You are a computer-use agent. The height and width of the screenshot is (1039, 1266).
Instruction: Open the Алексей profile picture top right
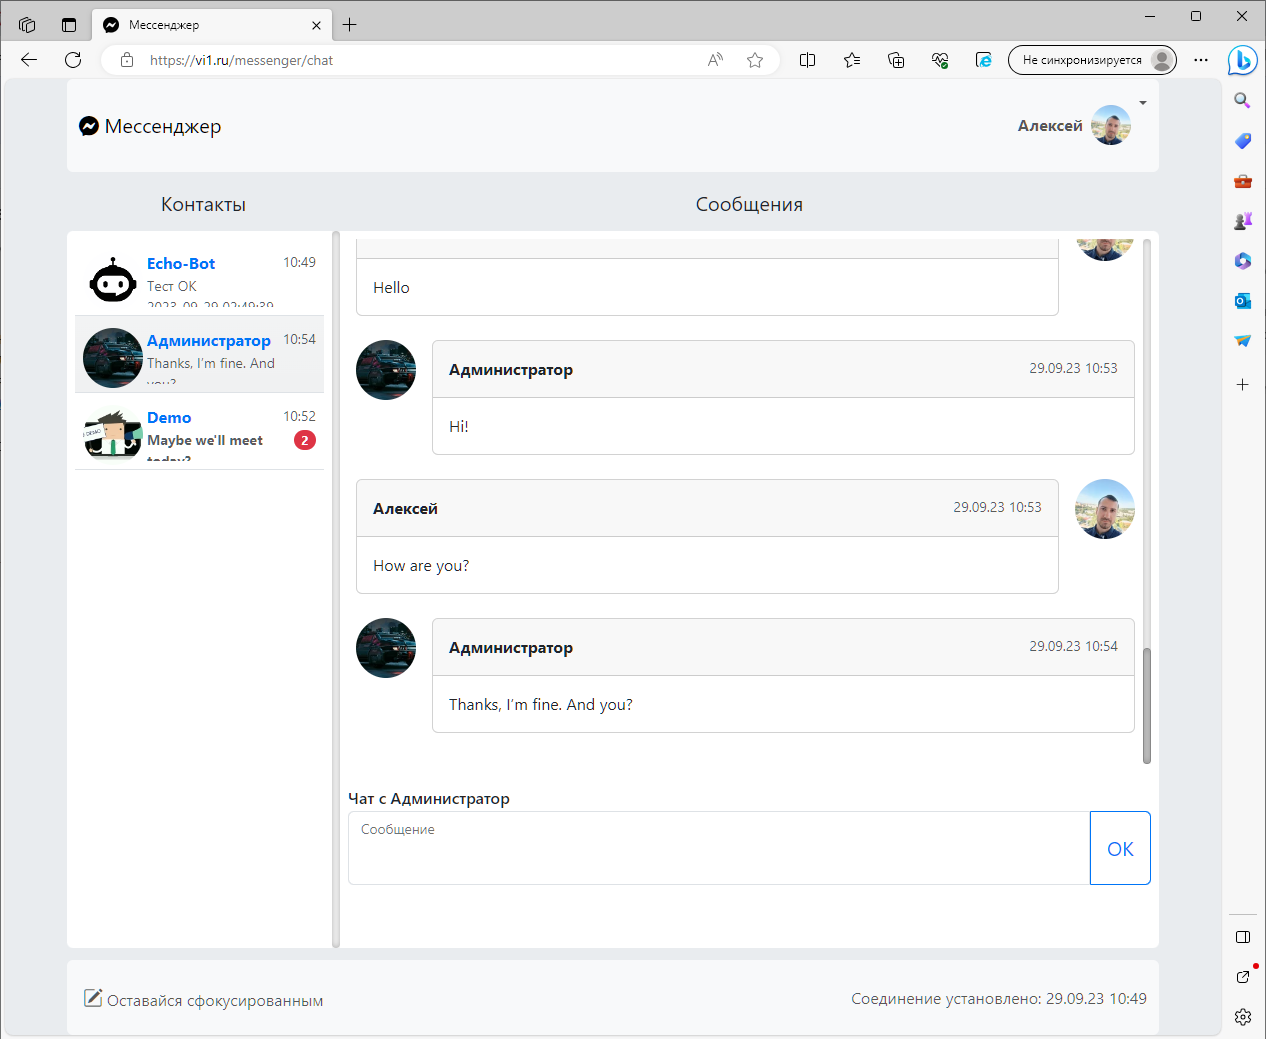pos(1110,125)
